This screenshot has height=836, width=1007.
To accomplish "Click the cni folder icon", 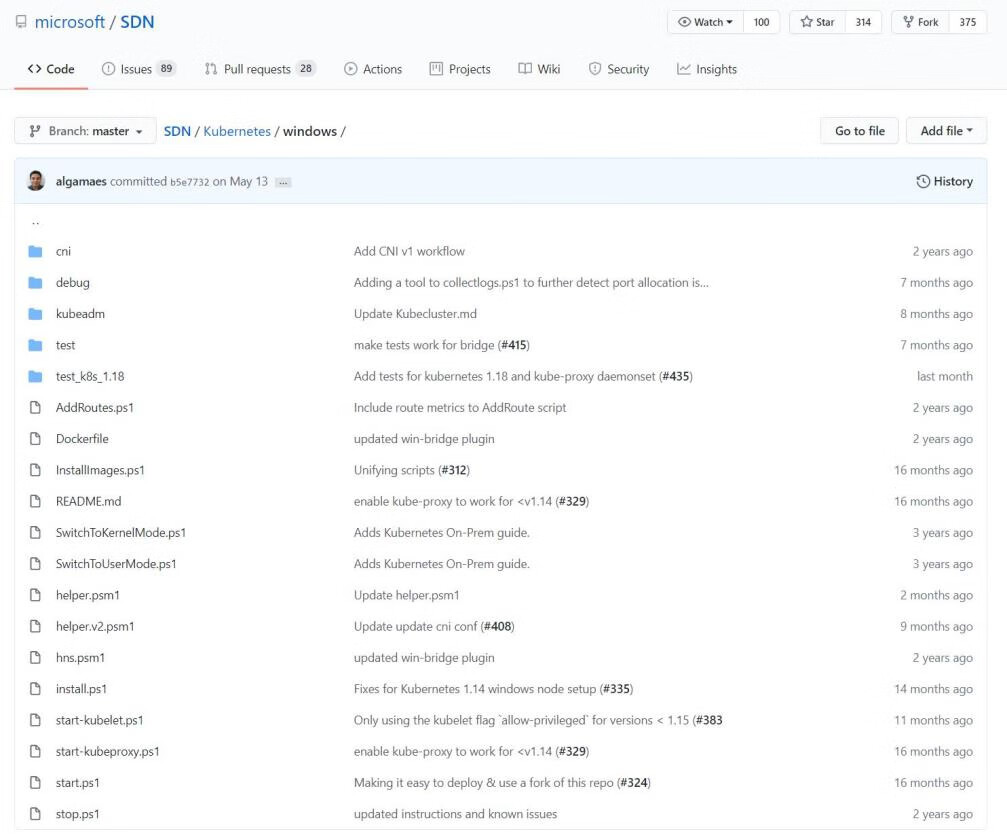I will point(36,252).
